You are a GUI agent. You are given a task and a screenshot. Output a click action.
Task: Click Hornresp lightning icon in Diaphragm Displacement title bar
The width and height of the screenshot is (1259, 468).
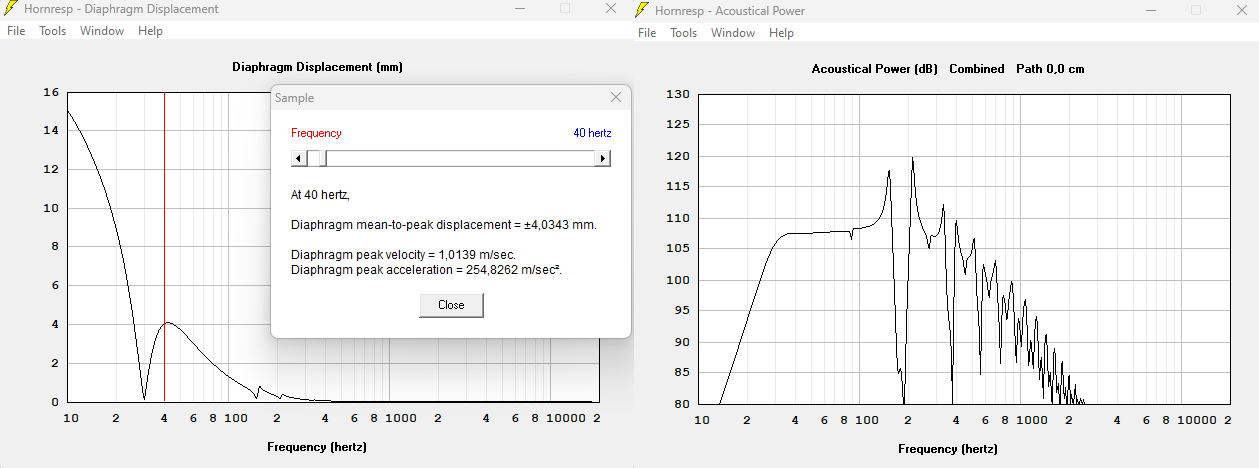11,9
